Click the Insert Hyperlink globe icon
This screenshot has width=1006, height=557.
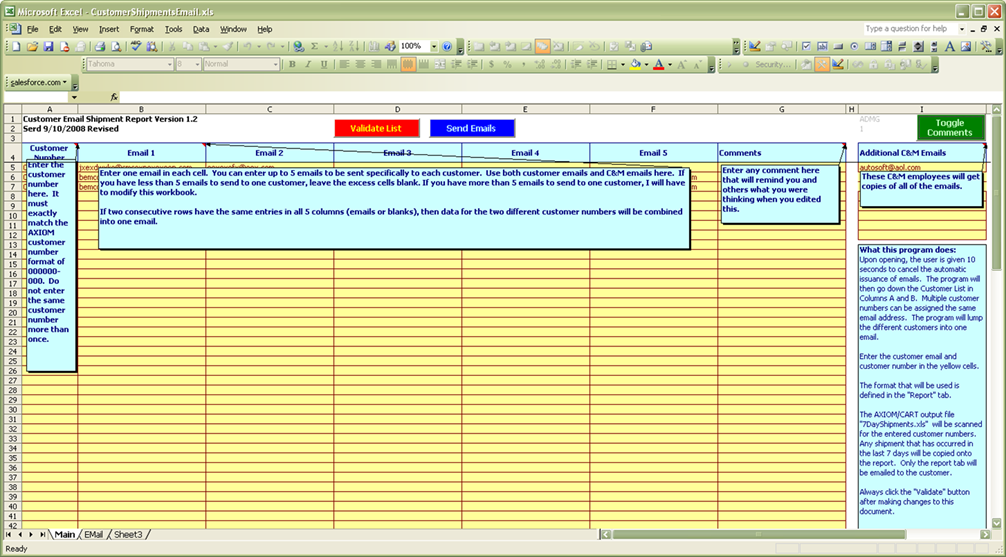point(299,46)
